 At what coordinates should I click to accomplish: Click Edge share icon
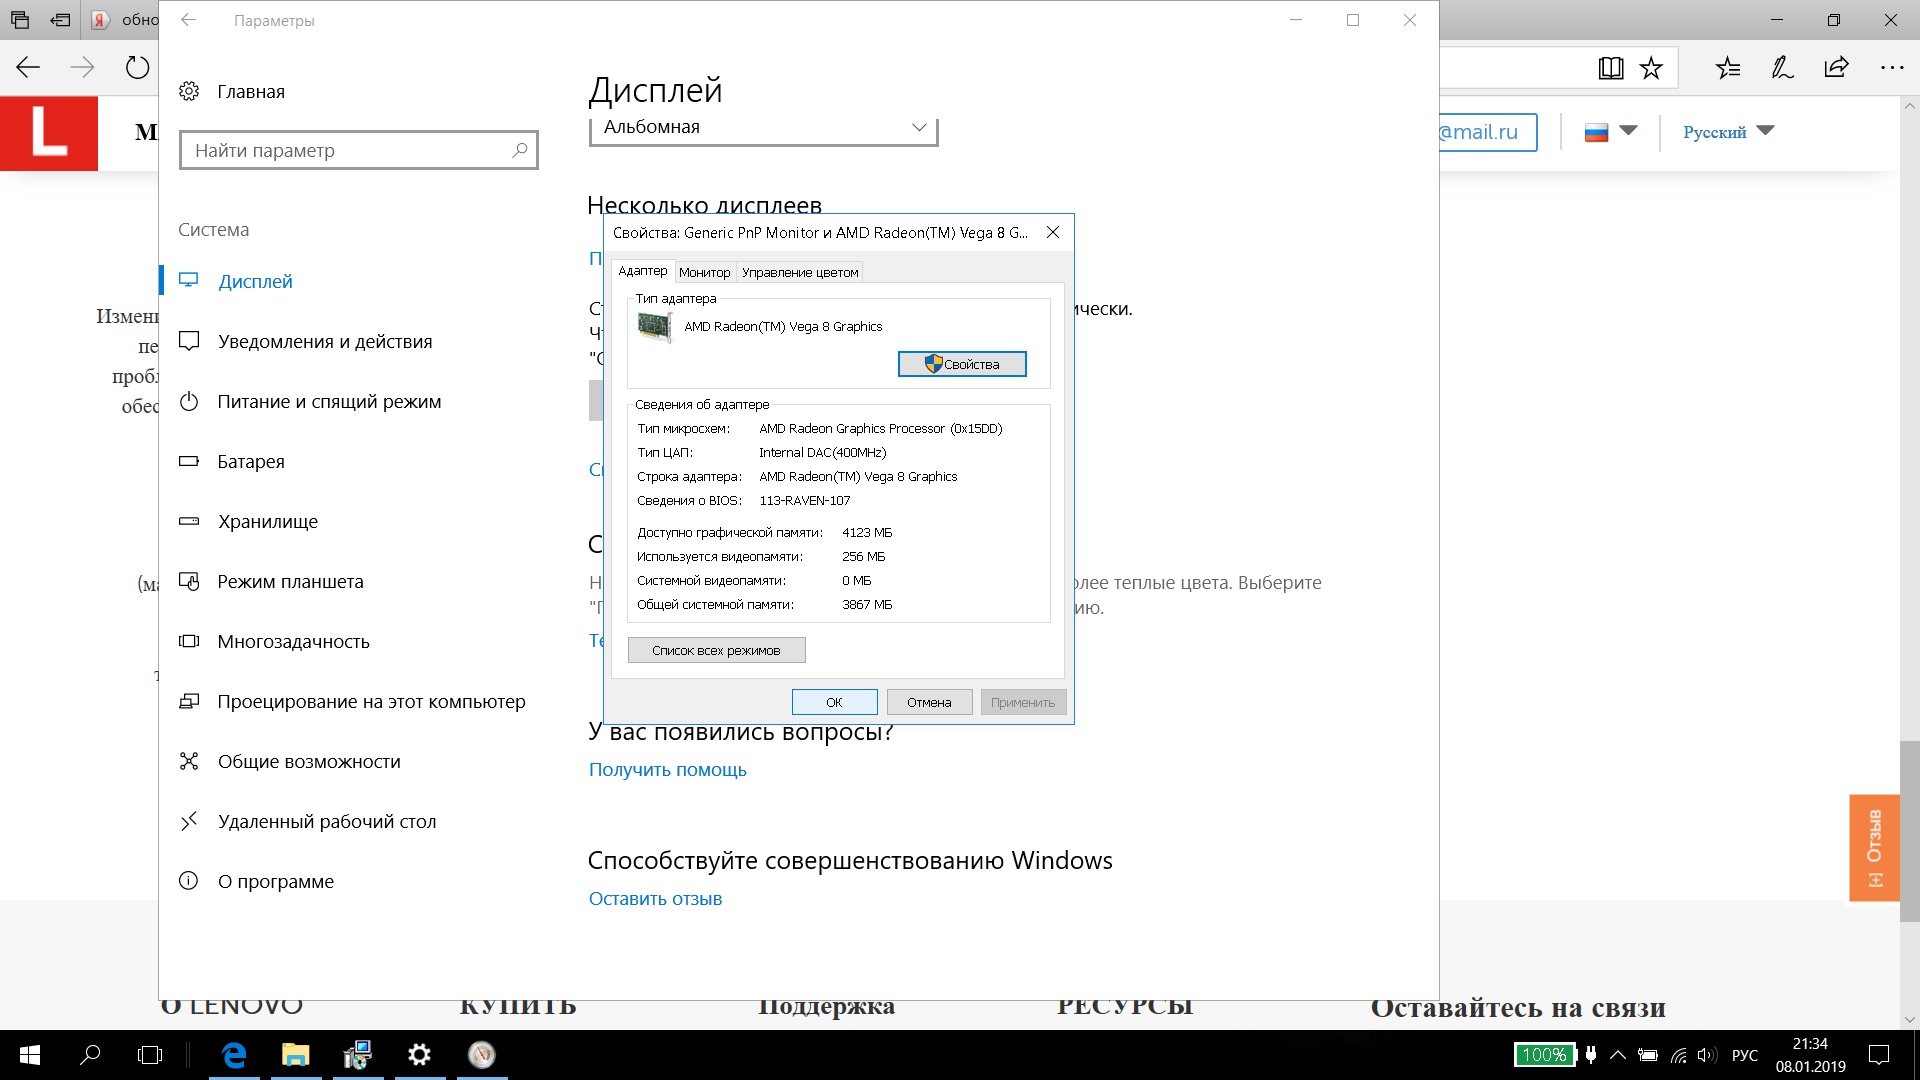coord(1836,68)
